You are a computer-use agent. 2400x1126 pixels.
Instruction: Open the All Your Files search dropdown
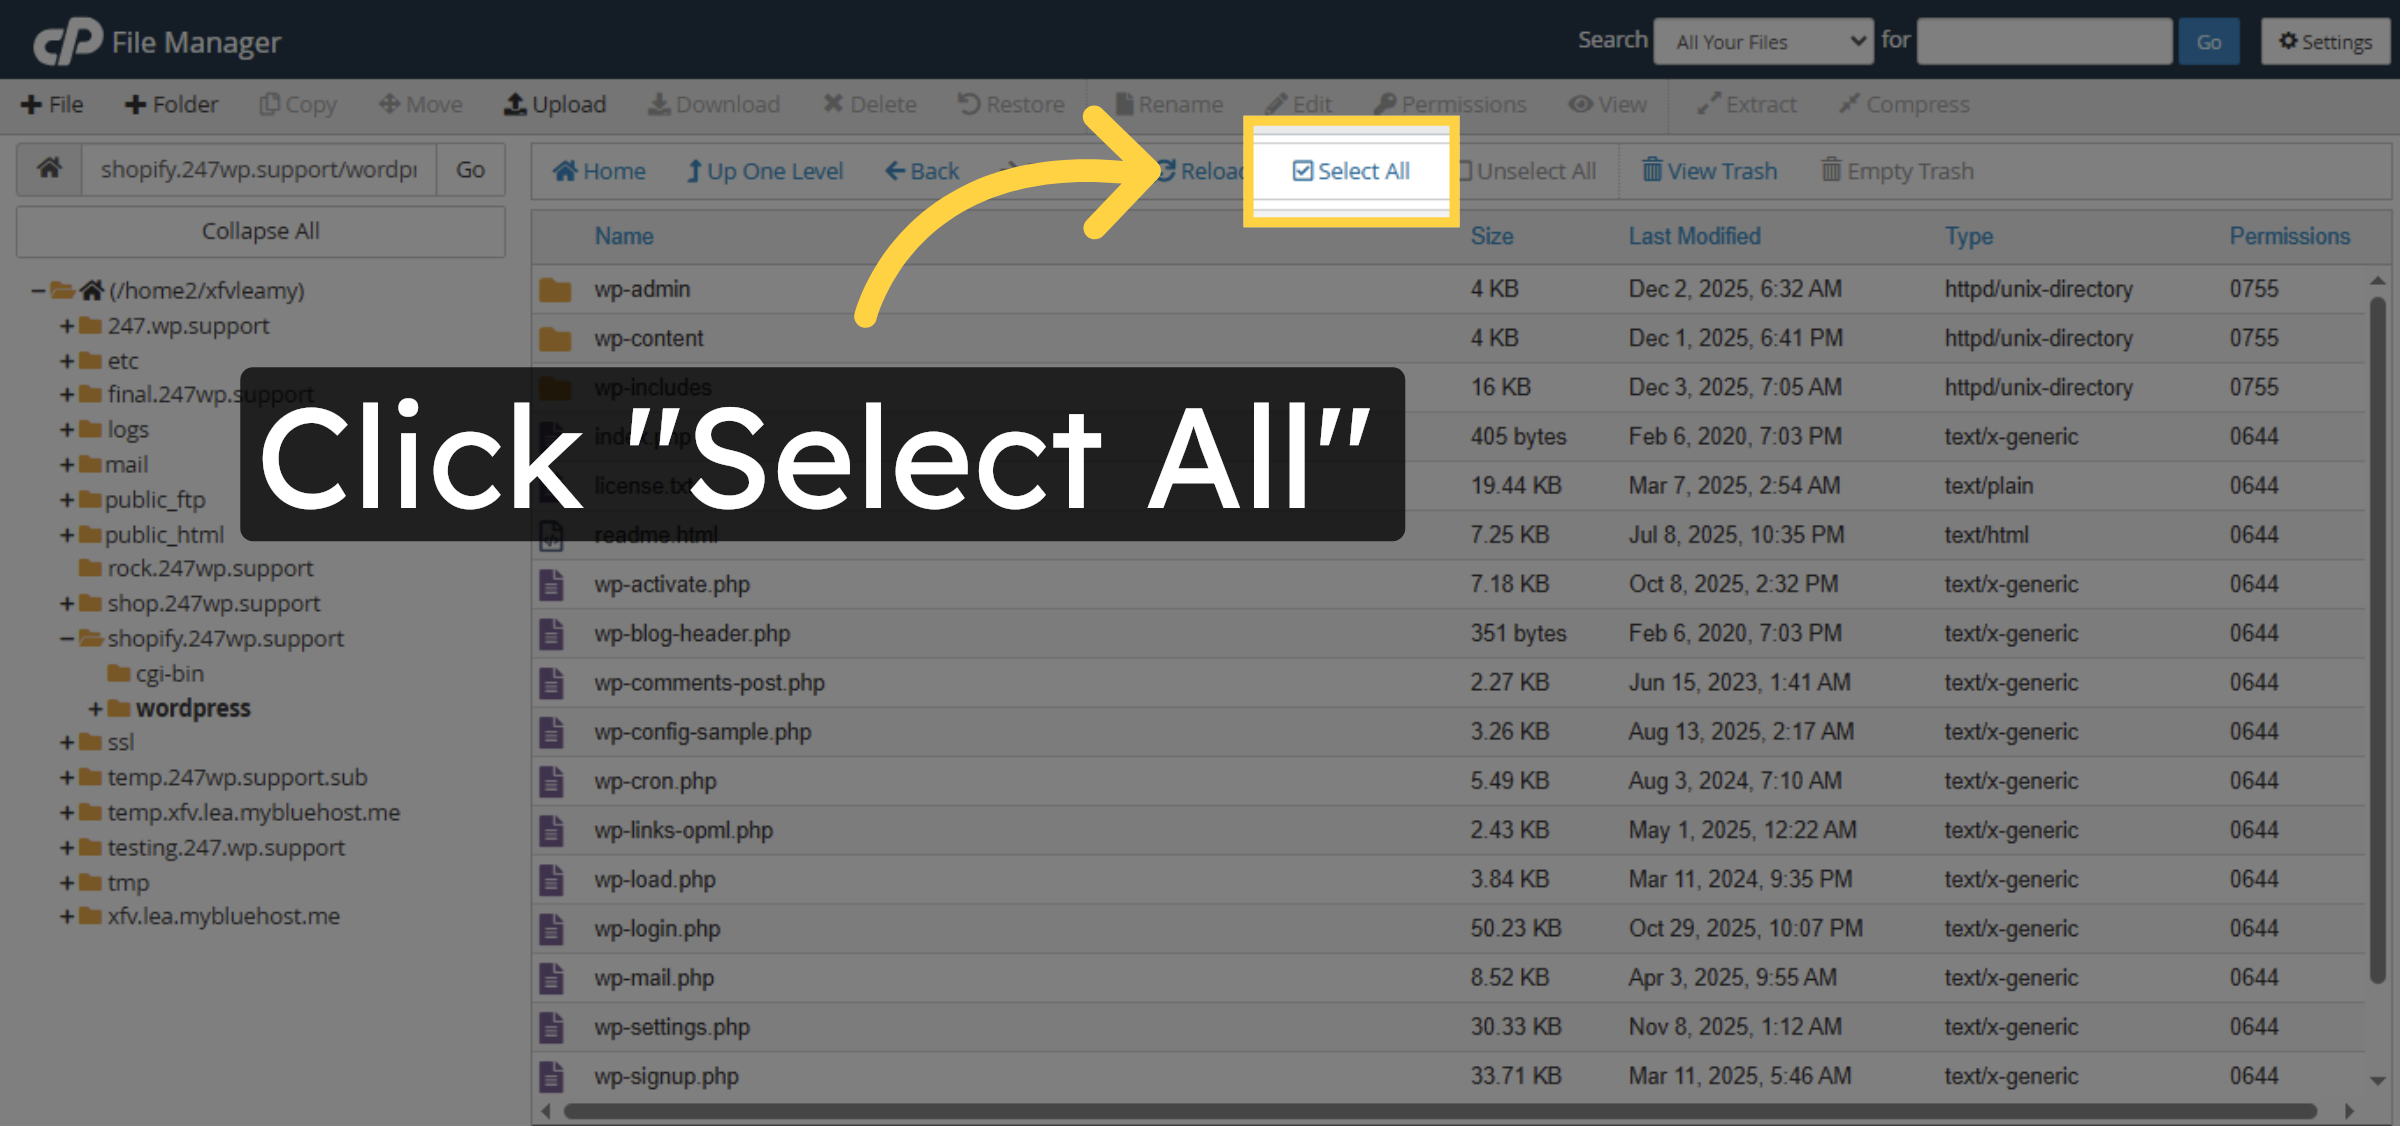1763,41
